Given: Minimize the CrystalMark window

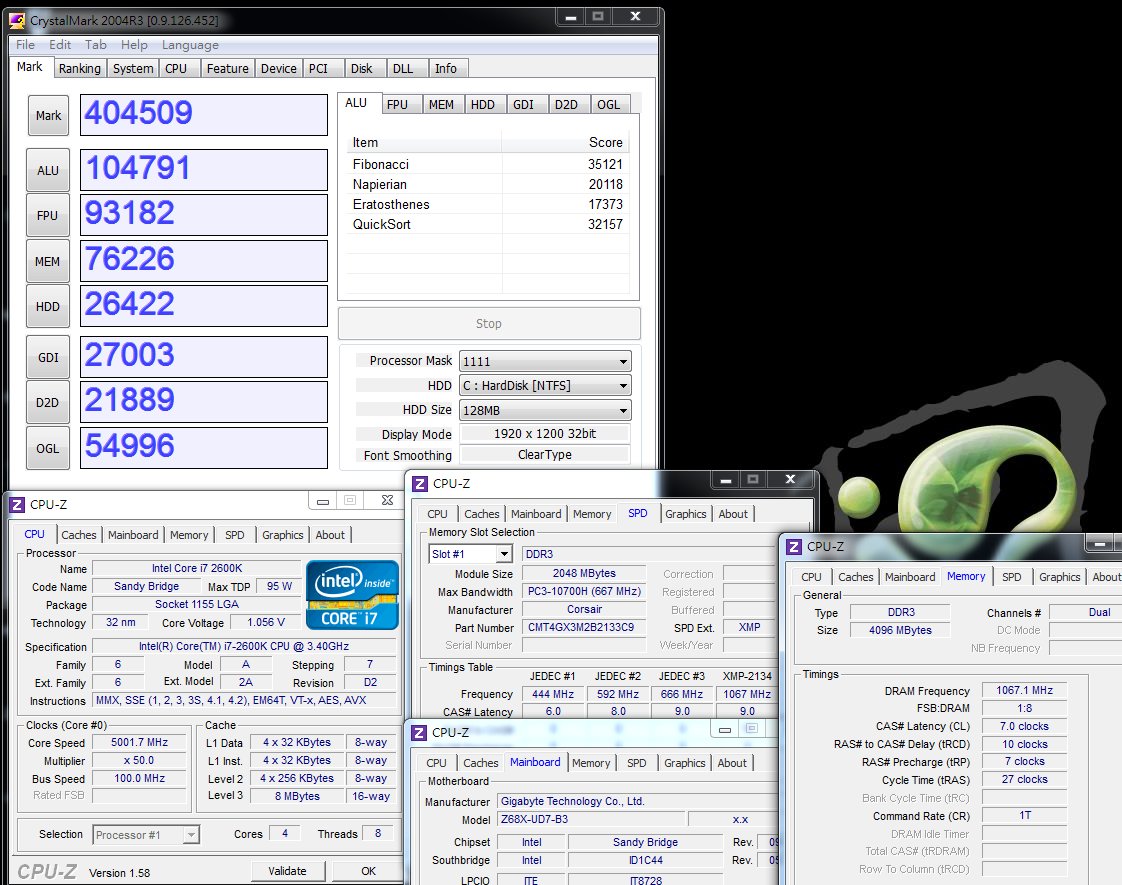Looking at the screenshot, I should coord(571,16).
